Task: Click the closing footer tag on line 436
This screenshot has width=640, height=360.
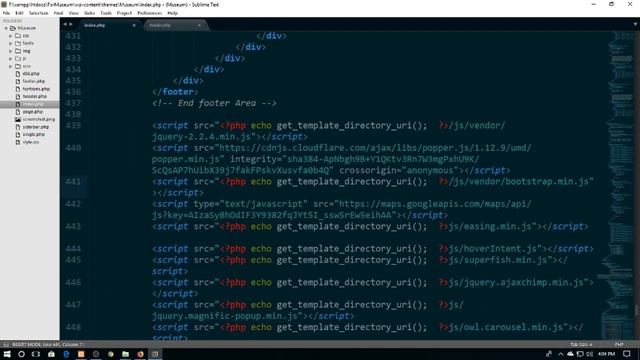Action: click(x=175, y=92)
